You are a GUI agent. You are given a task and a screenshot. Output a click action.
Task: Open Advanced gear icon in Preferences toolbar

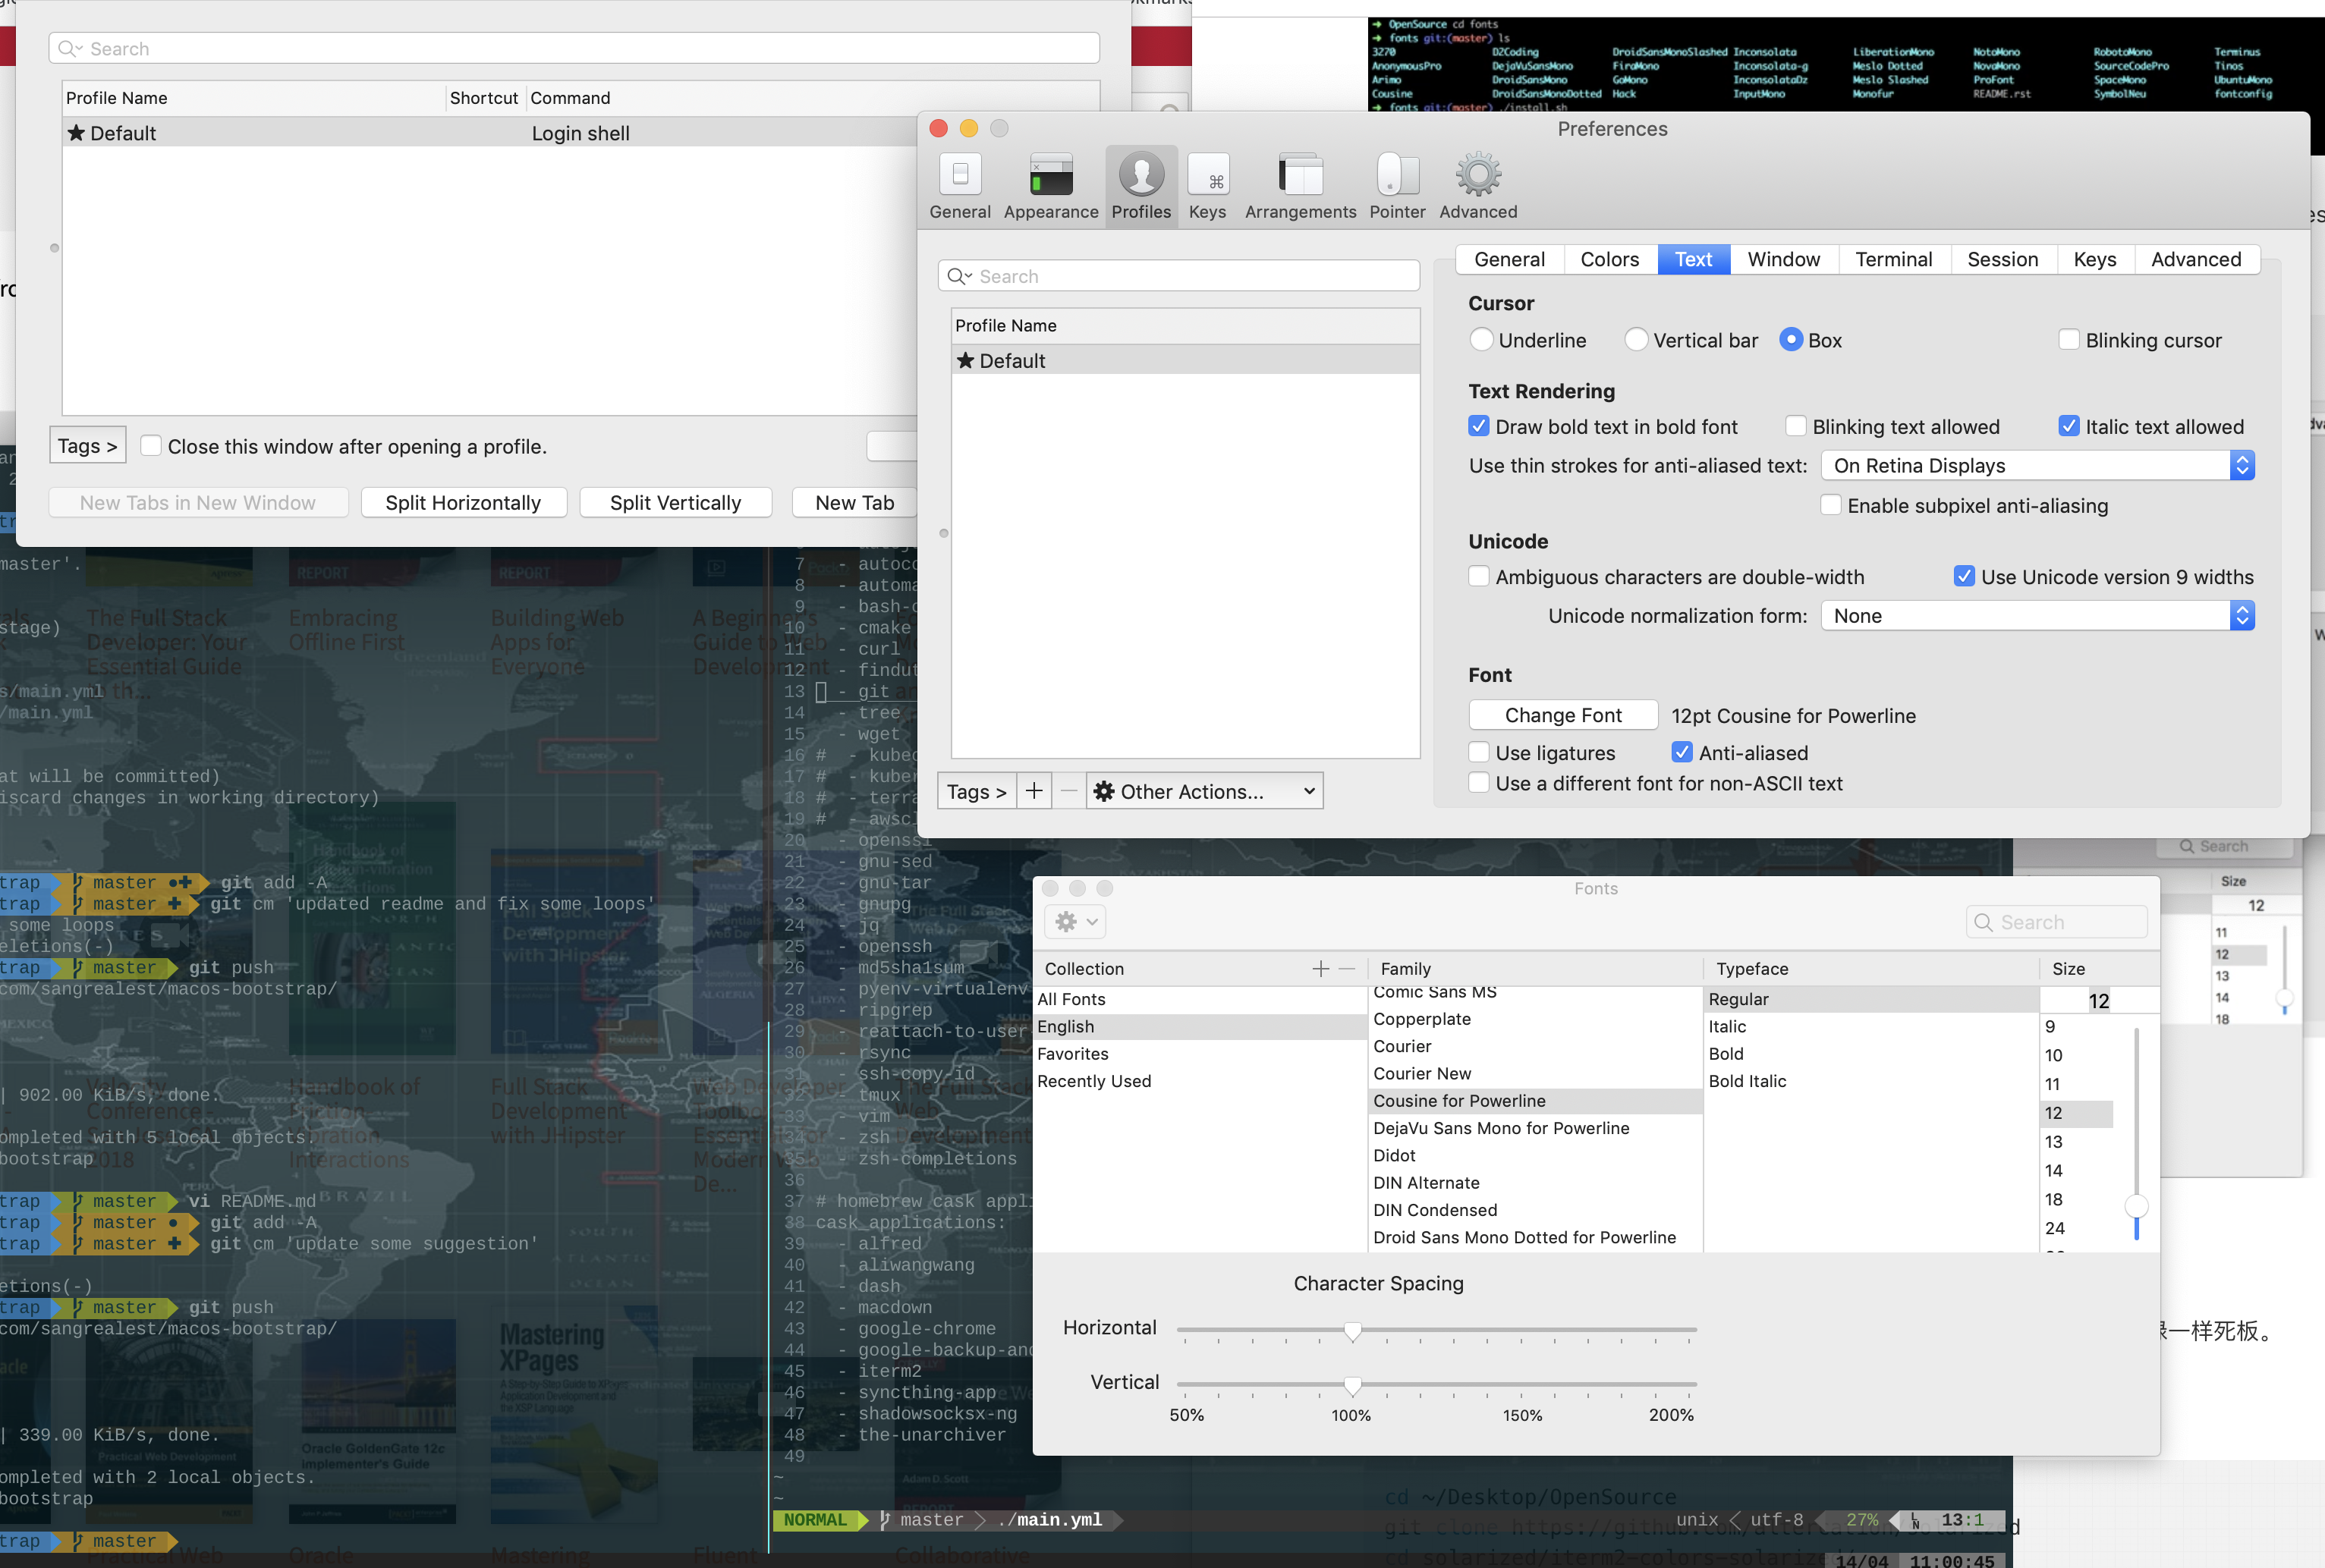(x=1478, y=186)
